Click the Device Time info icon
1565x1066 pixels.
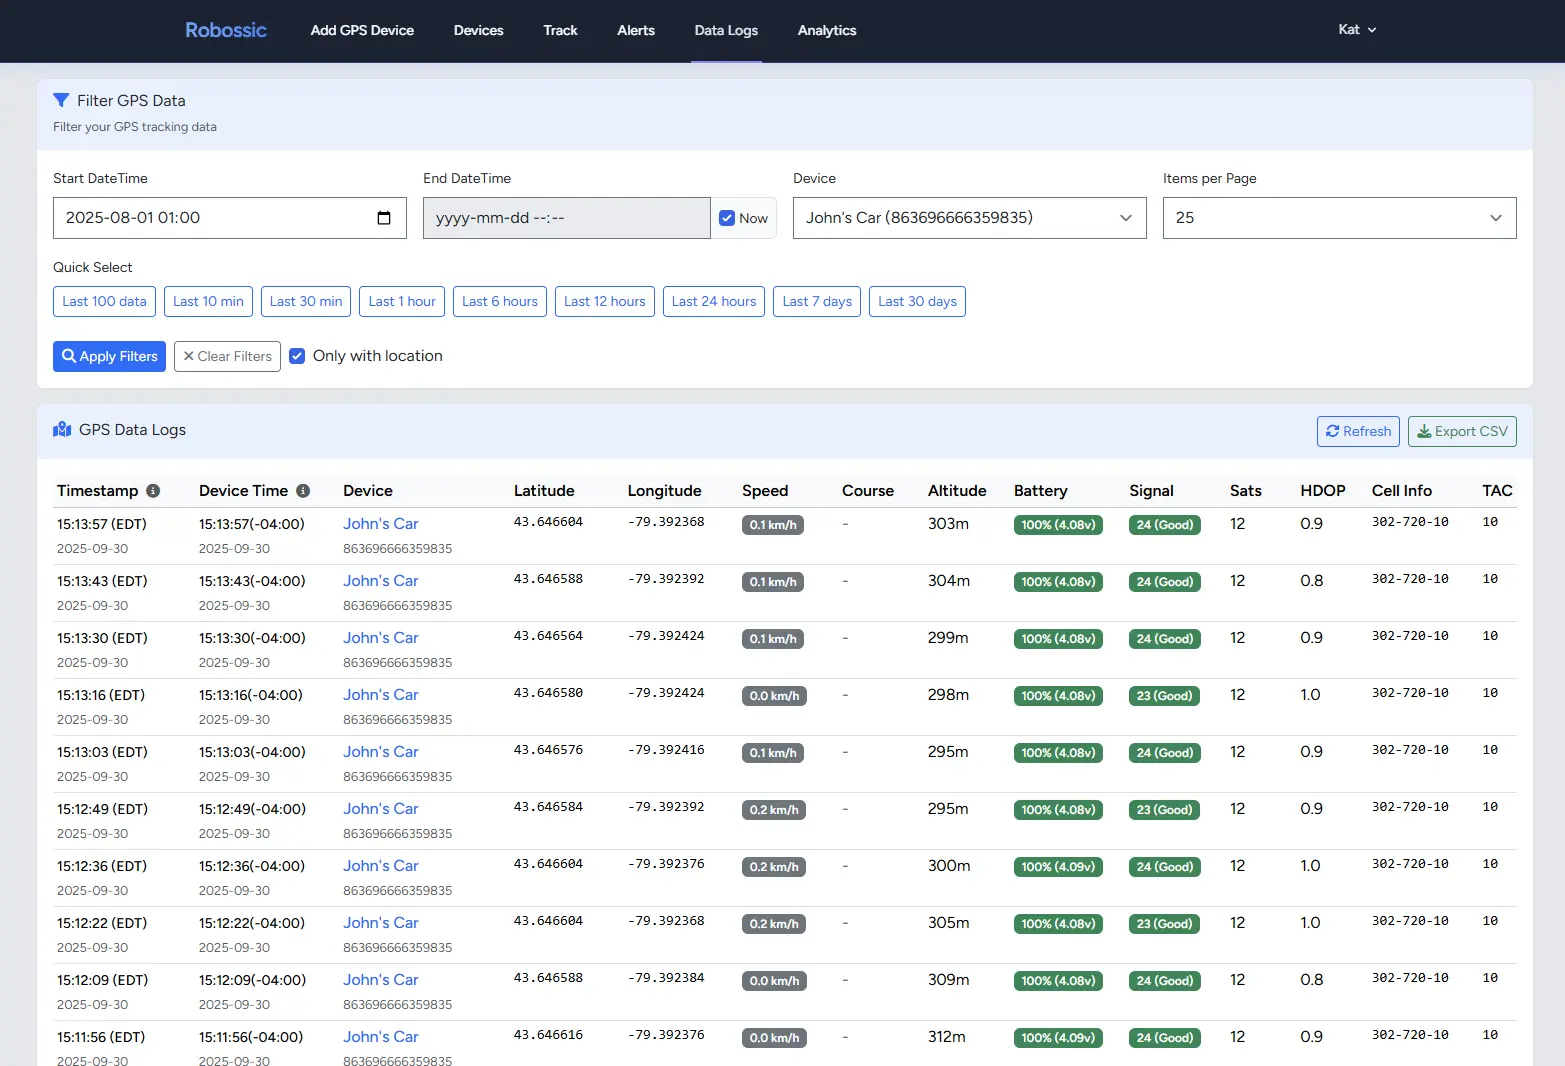click(303, 491)
